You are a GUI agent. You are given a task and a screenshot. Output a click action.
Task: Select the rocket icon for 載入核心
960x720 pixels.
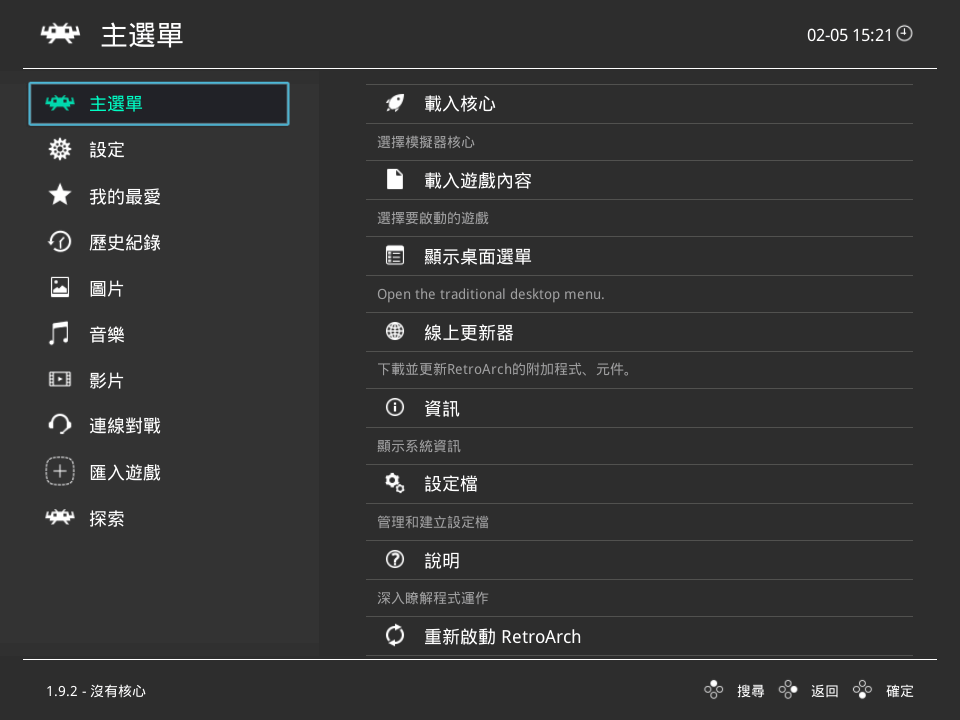[x=394, y=103]
